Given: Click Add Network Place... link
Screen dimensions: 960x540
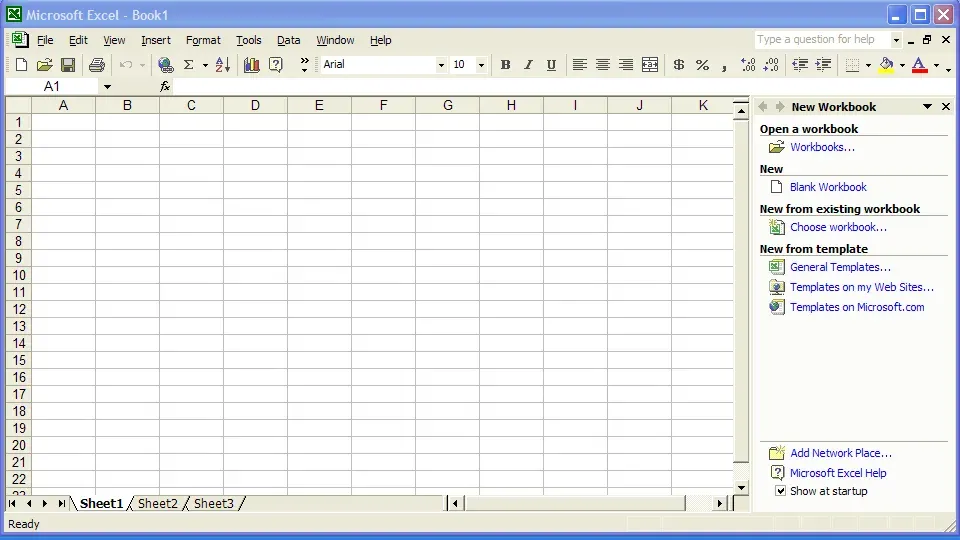Looking at the screenshot, I should point(841,453).
